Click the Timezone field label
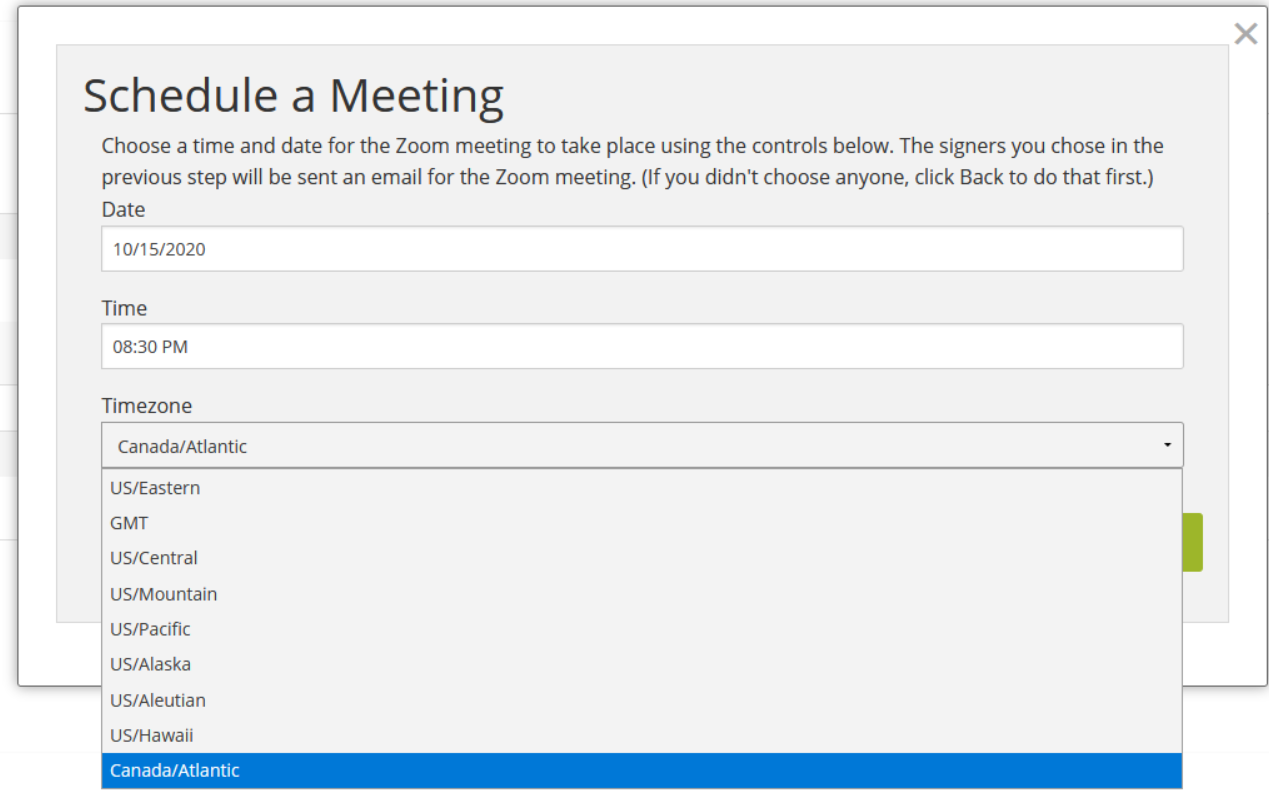1269x799 pixels. [146, 406]
